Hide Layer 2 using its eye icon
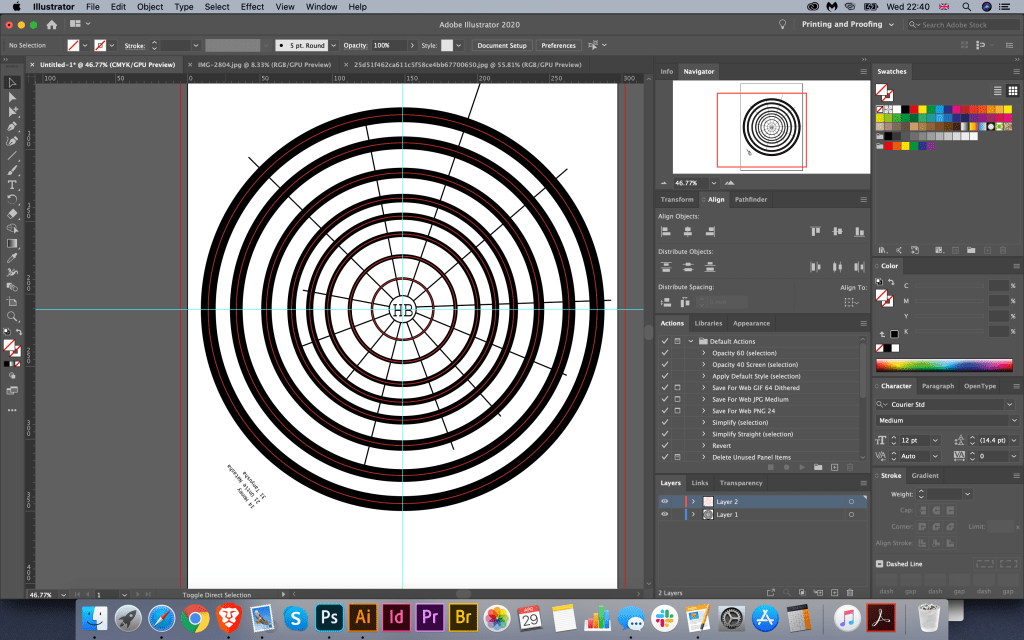The width and height of the screenshot is (1024, 640). (664, 501)
